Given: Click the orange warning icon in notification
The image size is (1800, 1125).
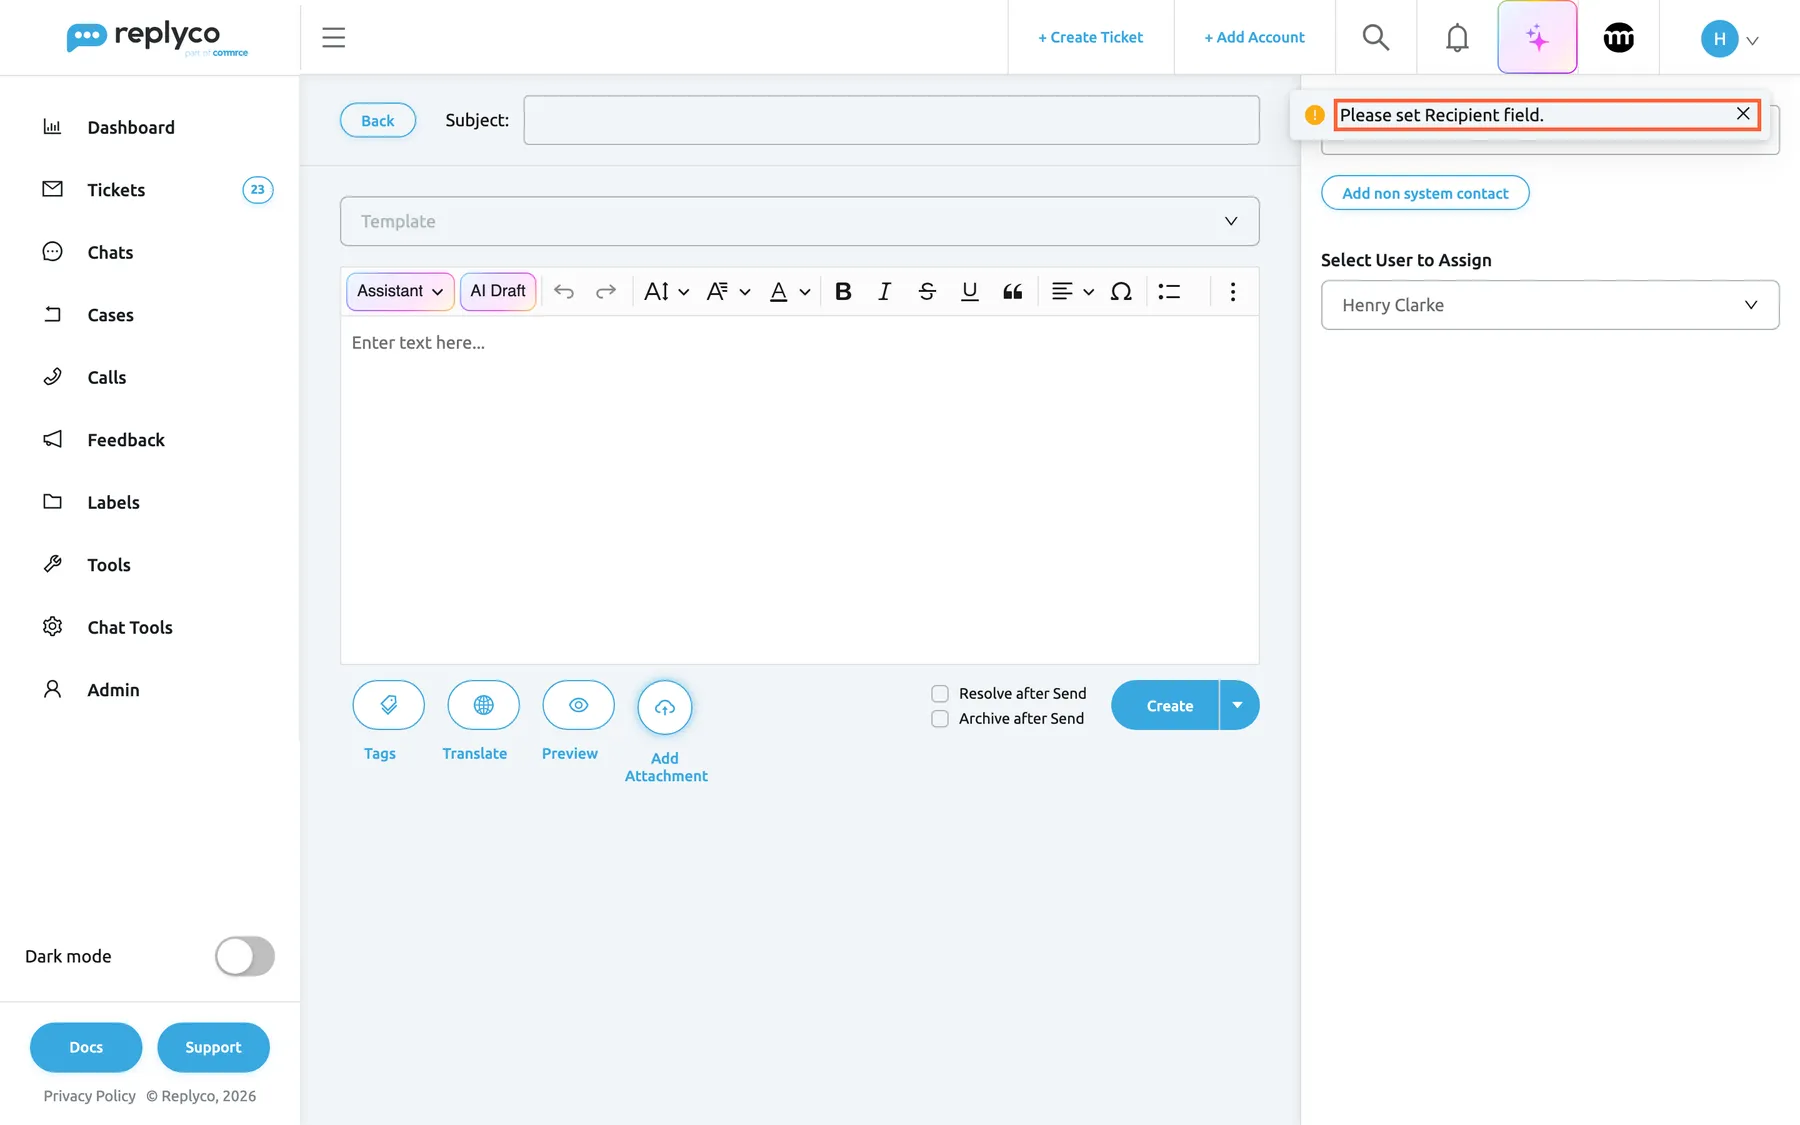Looking at the screenshot, I should (x=1315, y=115).
